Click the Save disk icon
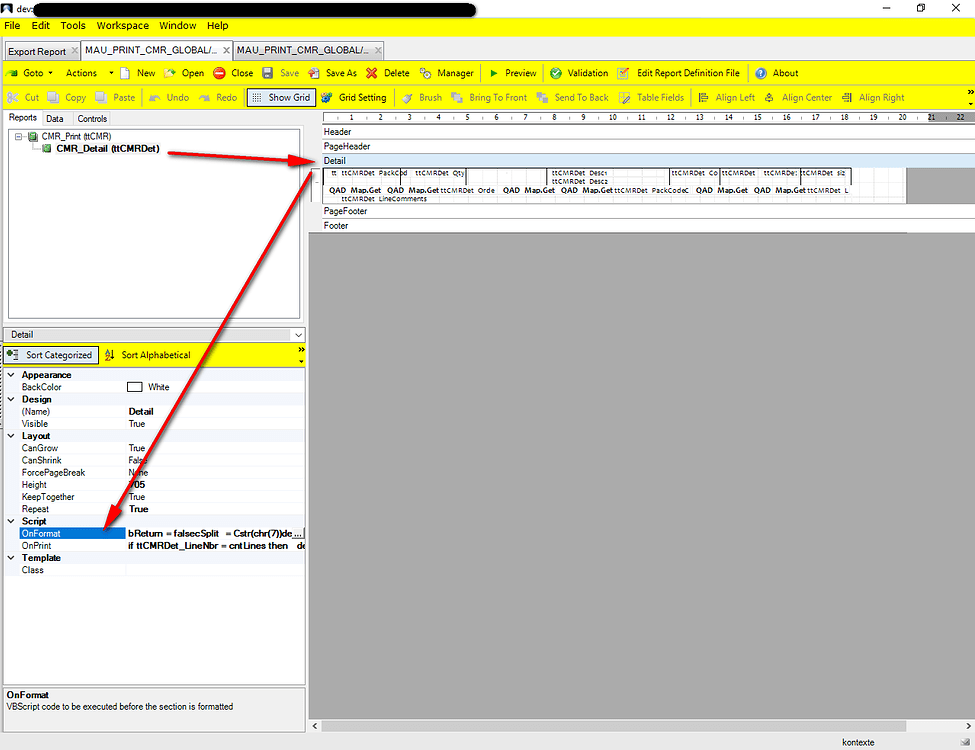The height and width of the screenshot is (750, 975). coord(267,73)
